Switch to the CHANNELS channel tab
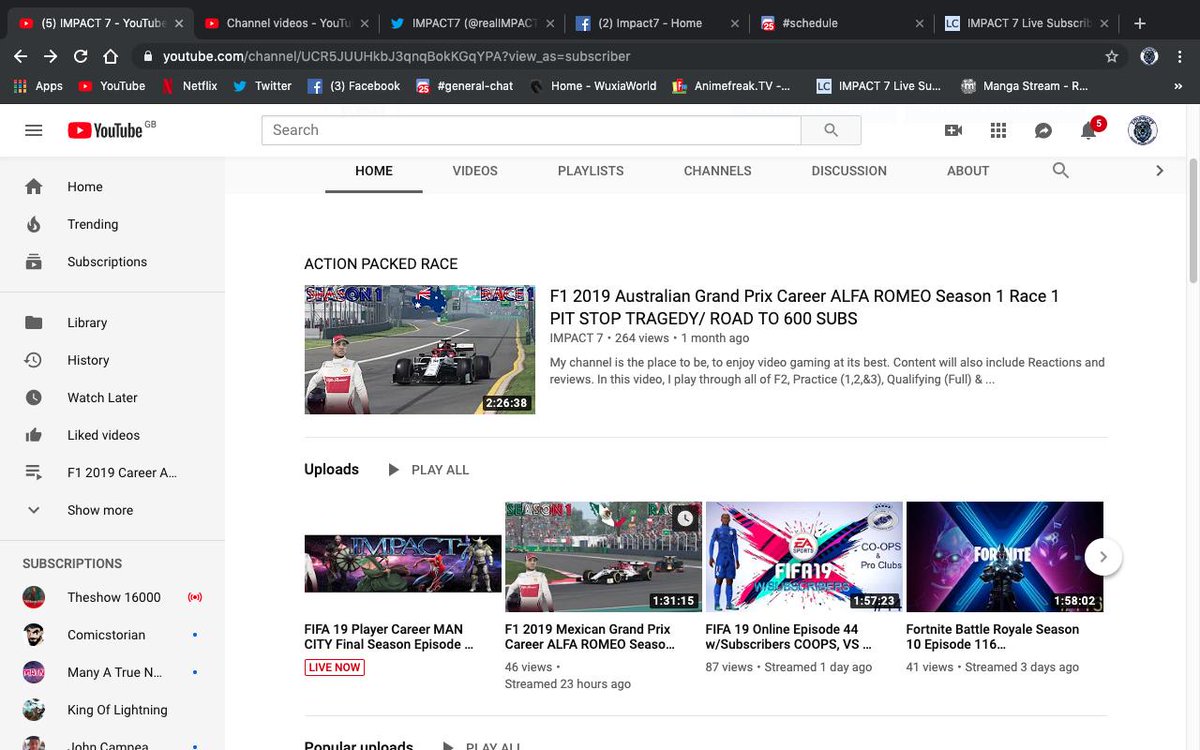 718,171
